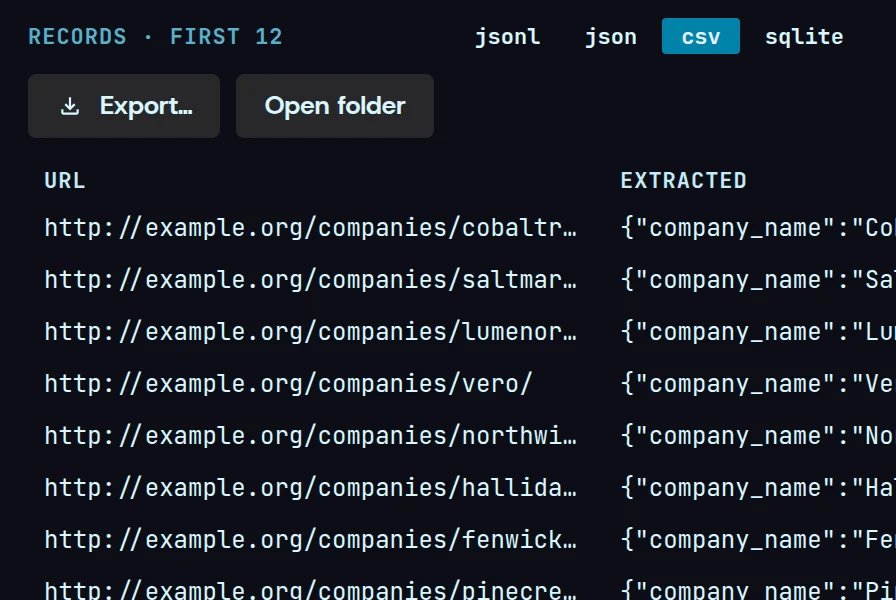Viewport: 896px width, 600px height.
Task: Select the northwi… companies URL cell
Action: pyautogui.click(x=311, y=436)
